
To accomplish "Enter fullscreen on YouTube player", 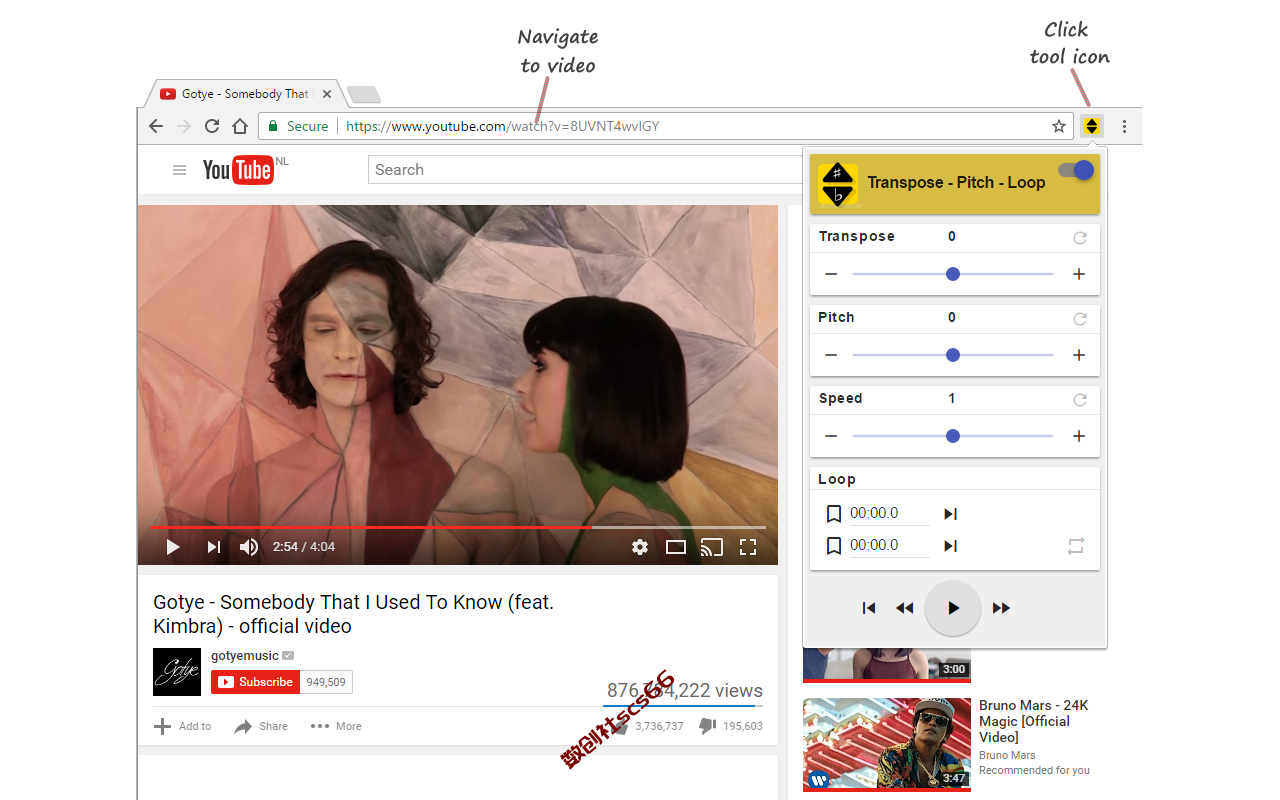I will [x=748, y=547].
